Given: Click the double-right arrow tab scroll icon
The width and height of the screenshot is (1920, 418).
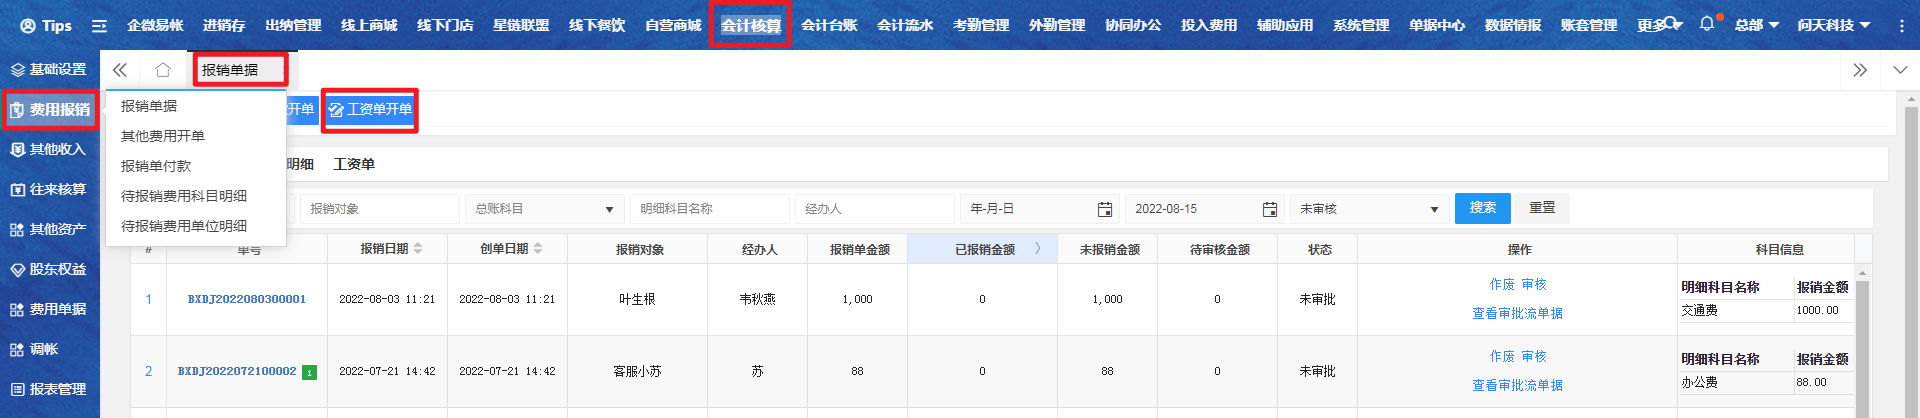Looking at the screenshot, I should pos(1859,70).
